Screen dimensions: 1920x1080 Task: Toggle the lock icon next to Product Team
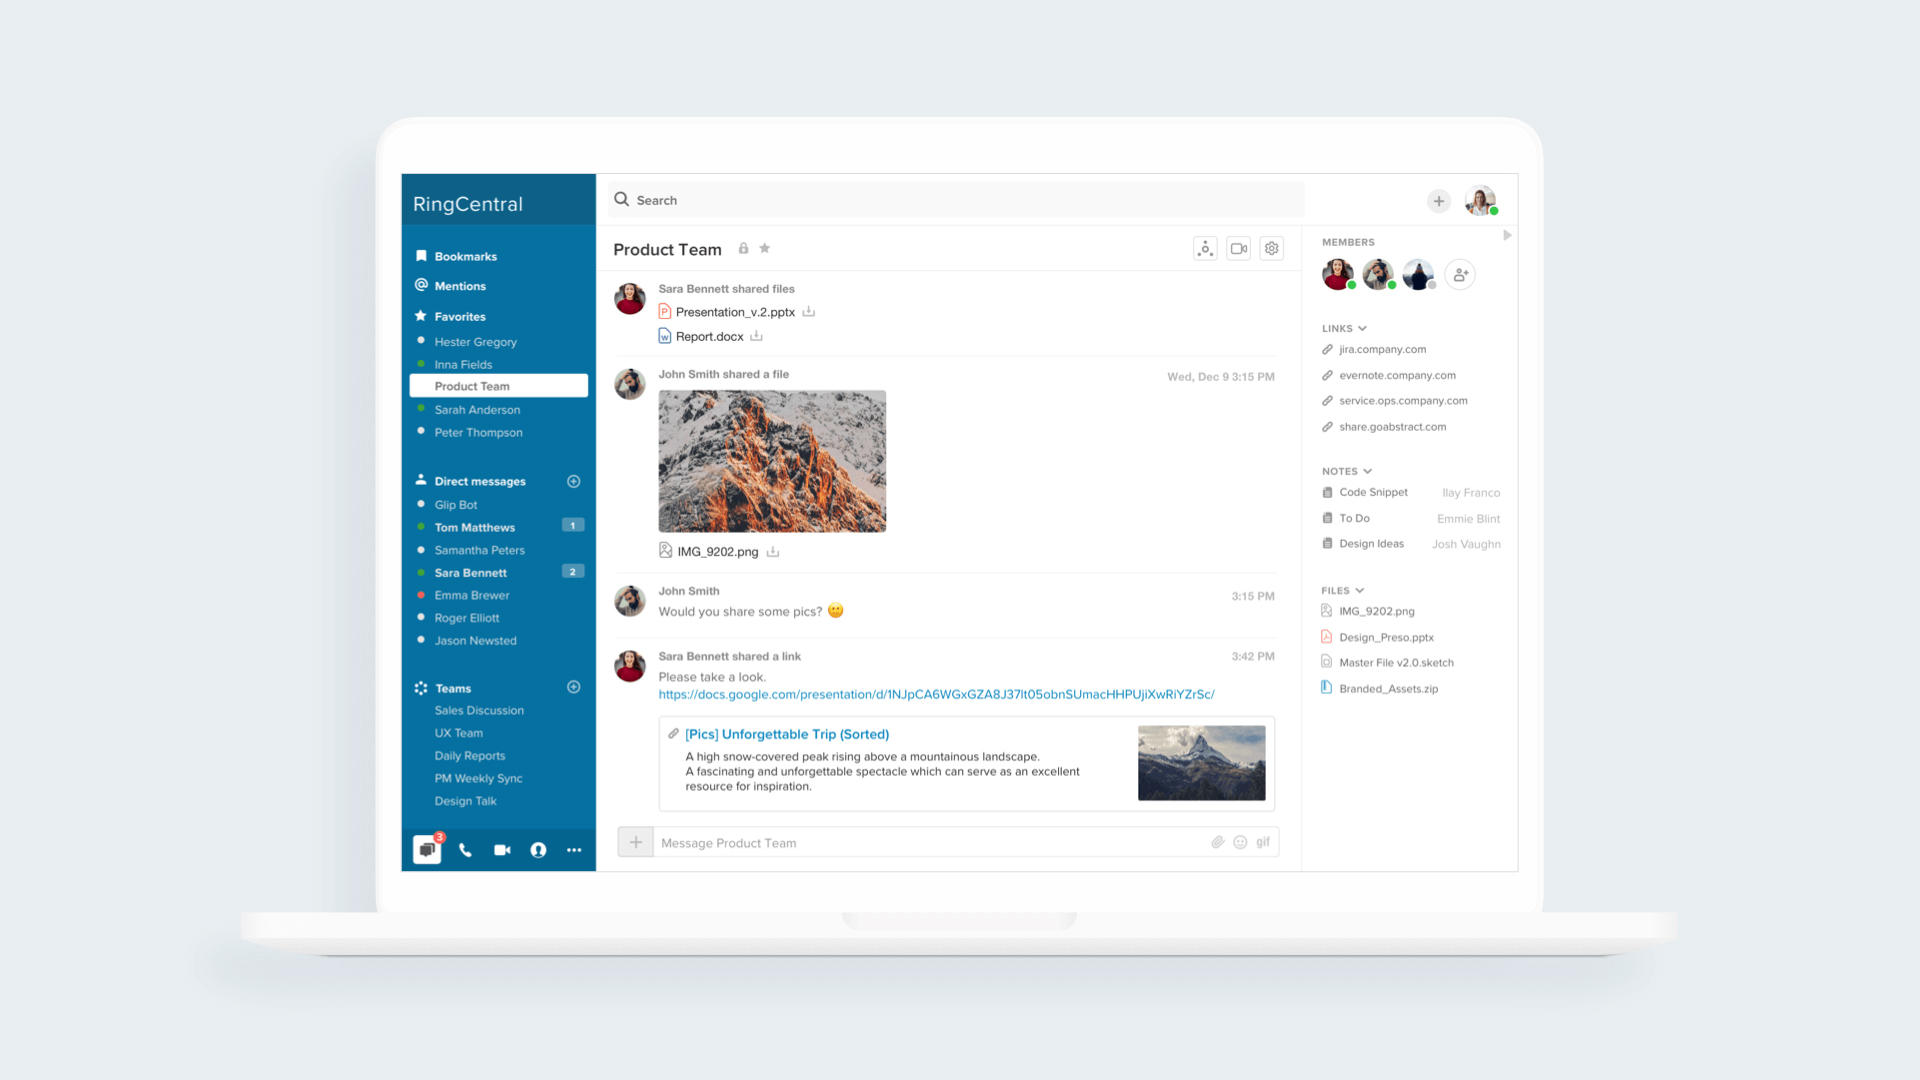(x=743, y=249)
